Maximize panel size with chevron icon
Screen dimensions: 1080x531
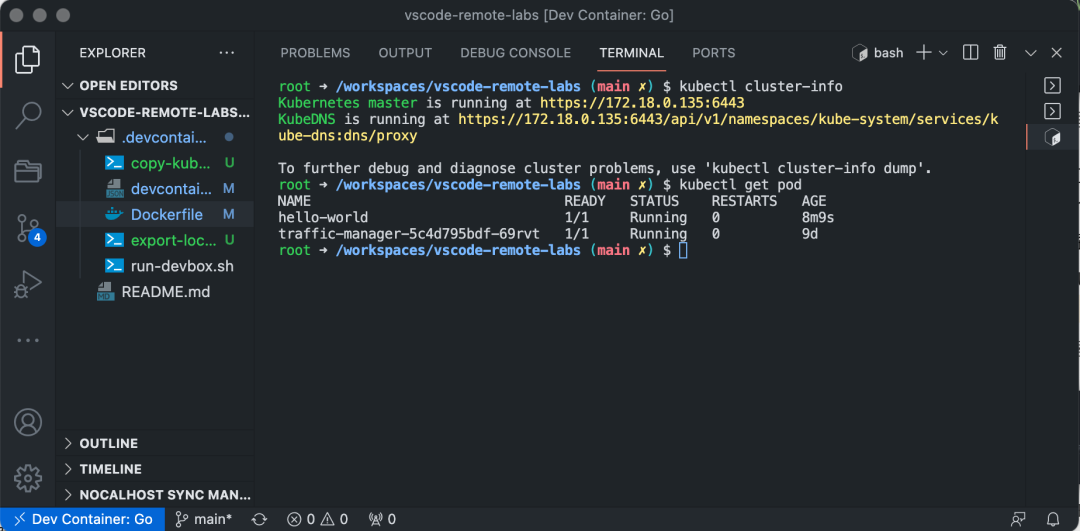(x=1031, y=53)
